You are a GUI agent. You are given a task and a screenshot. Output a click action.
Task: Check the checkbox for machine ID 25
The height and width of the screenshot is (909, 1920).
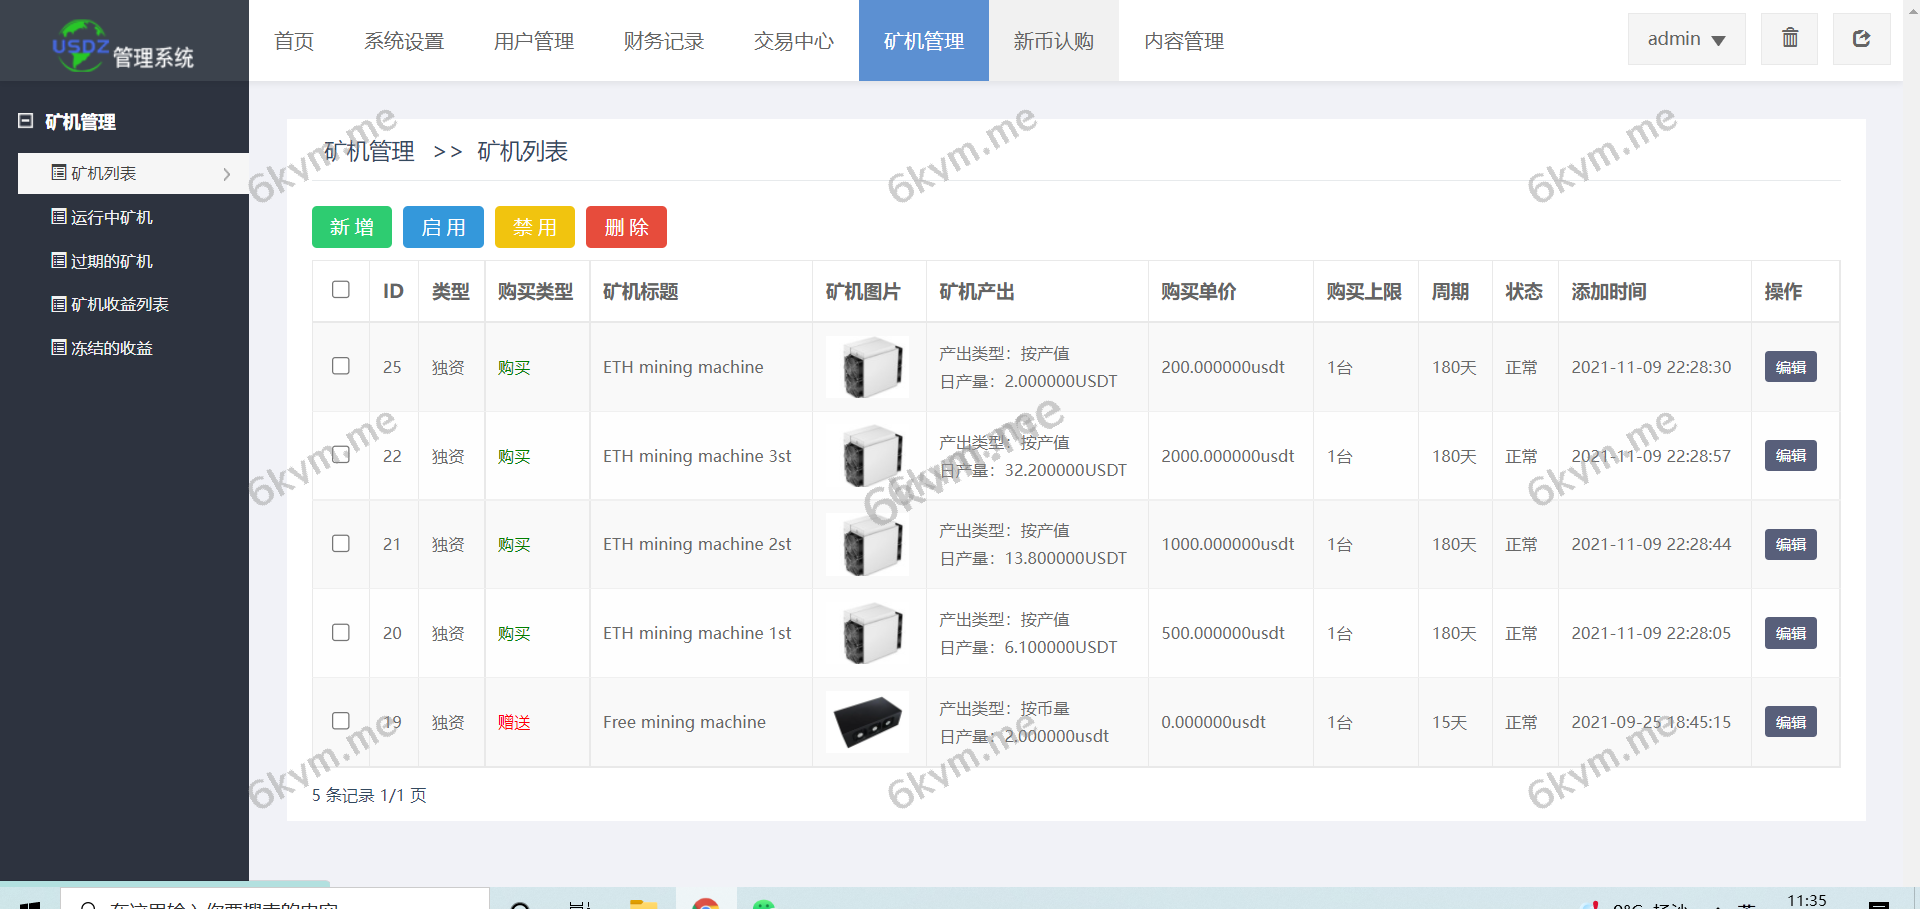(x=340, y=366)
